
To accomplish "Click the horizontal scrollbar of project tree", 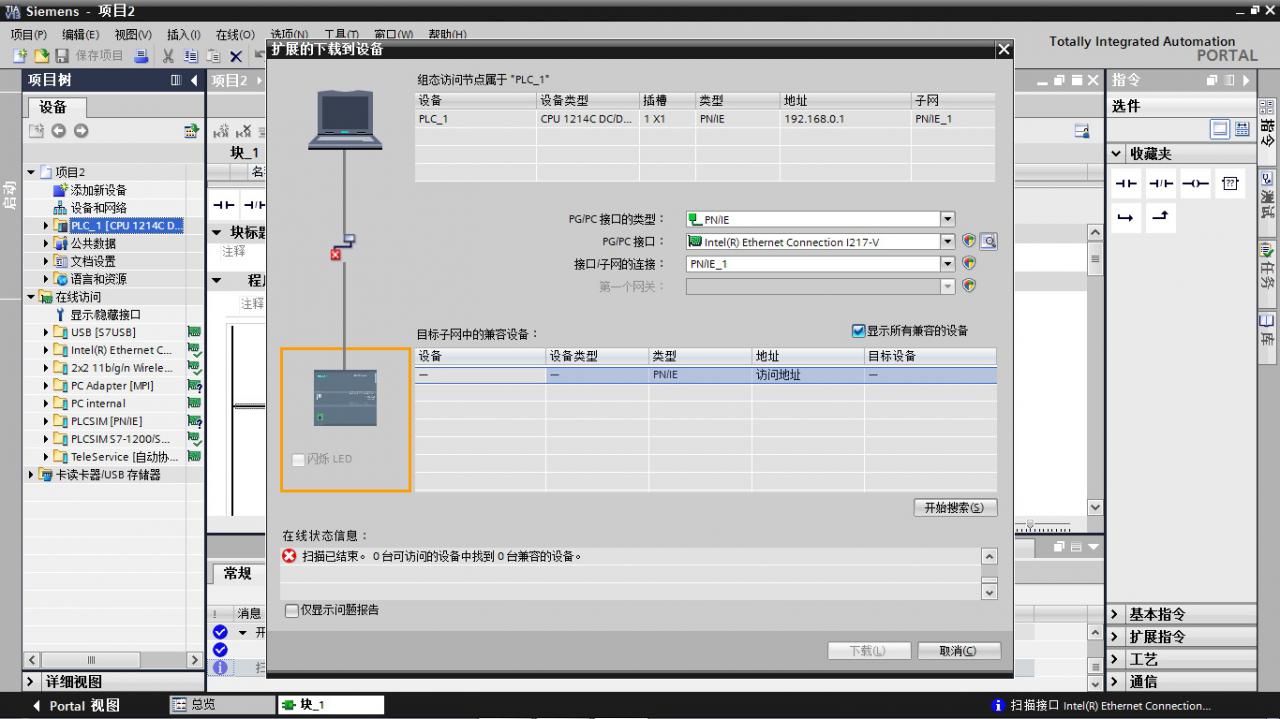I will pos(92,660).
